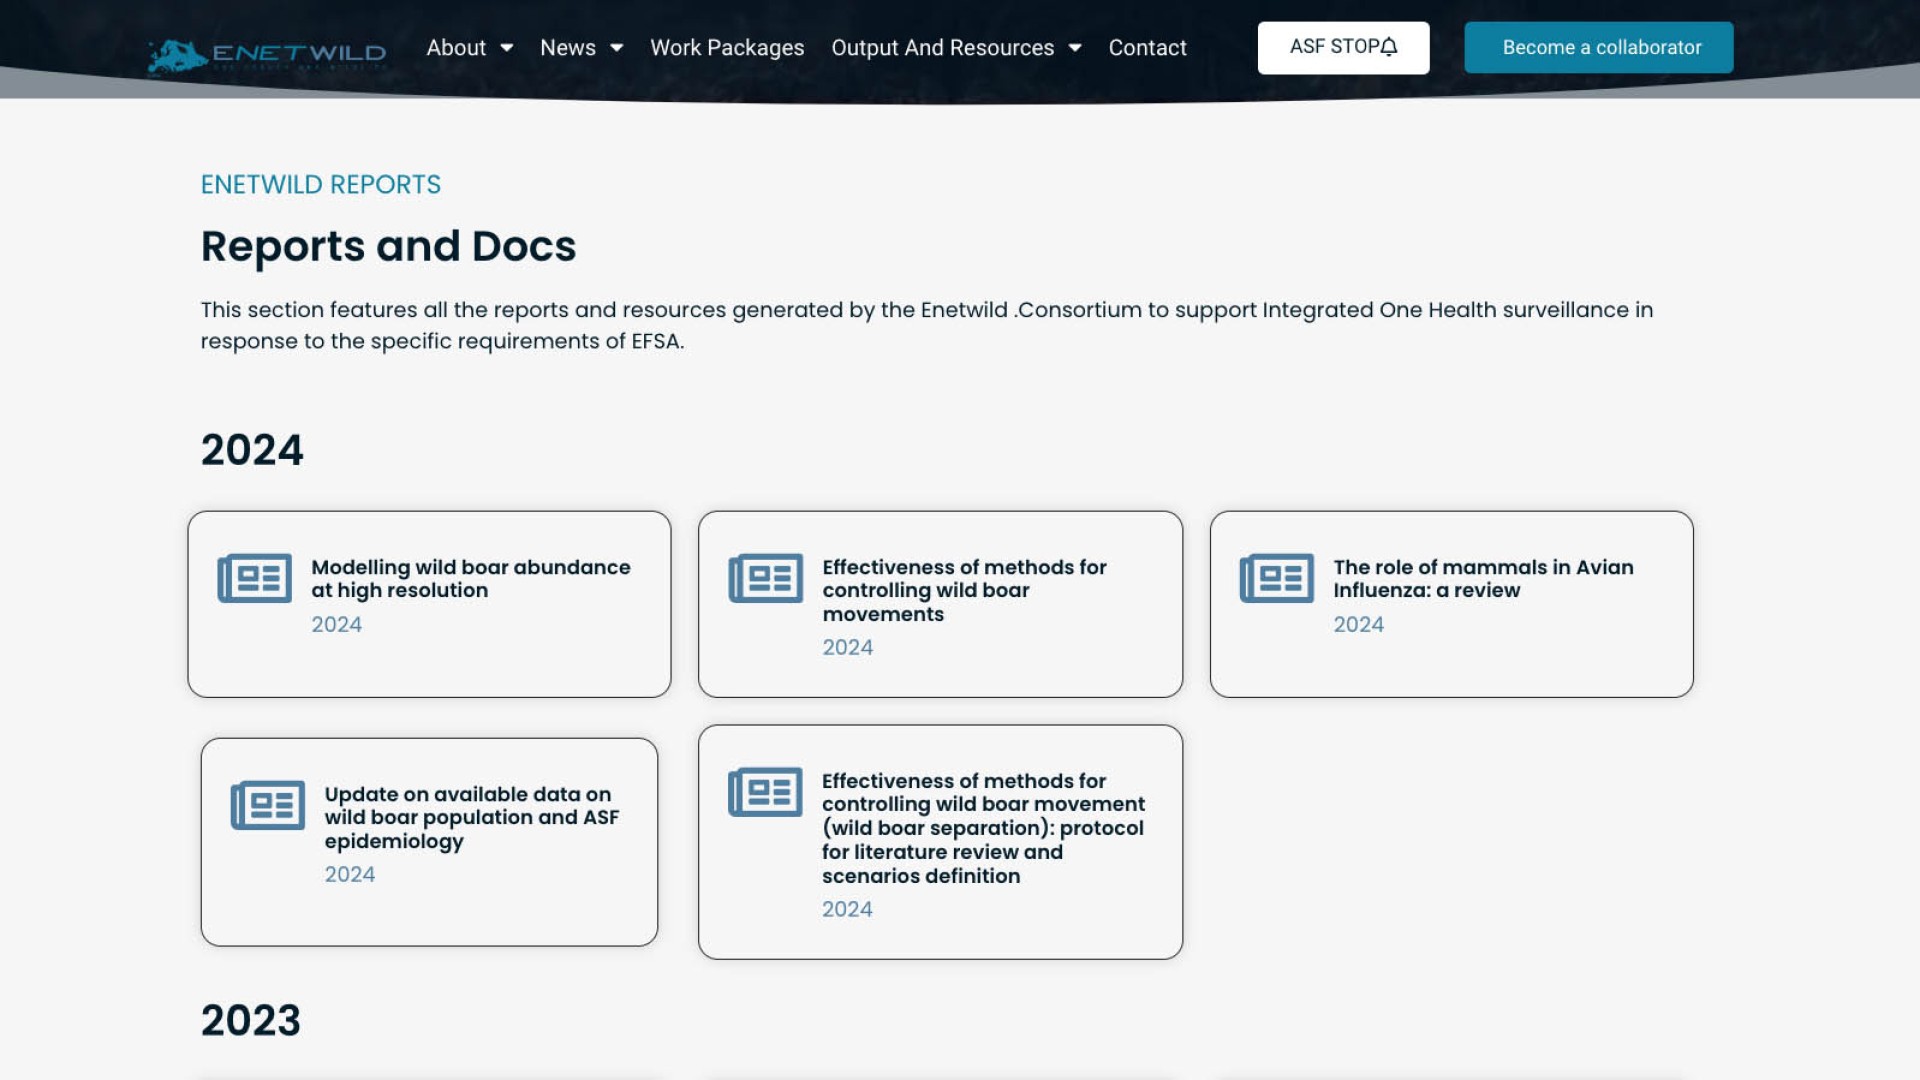Click Become a collaborator button
The width and height of the screenshot is (1920, 1080).
pyautogui.click(x=1598, y=47)
